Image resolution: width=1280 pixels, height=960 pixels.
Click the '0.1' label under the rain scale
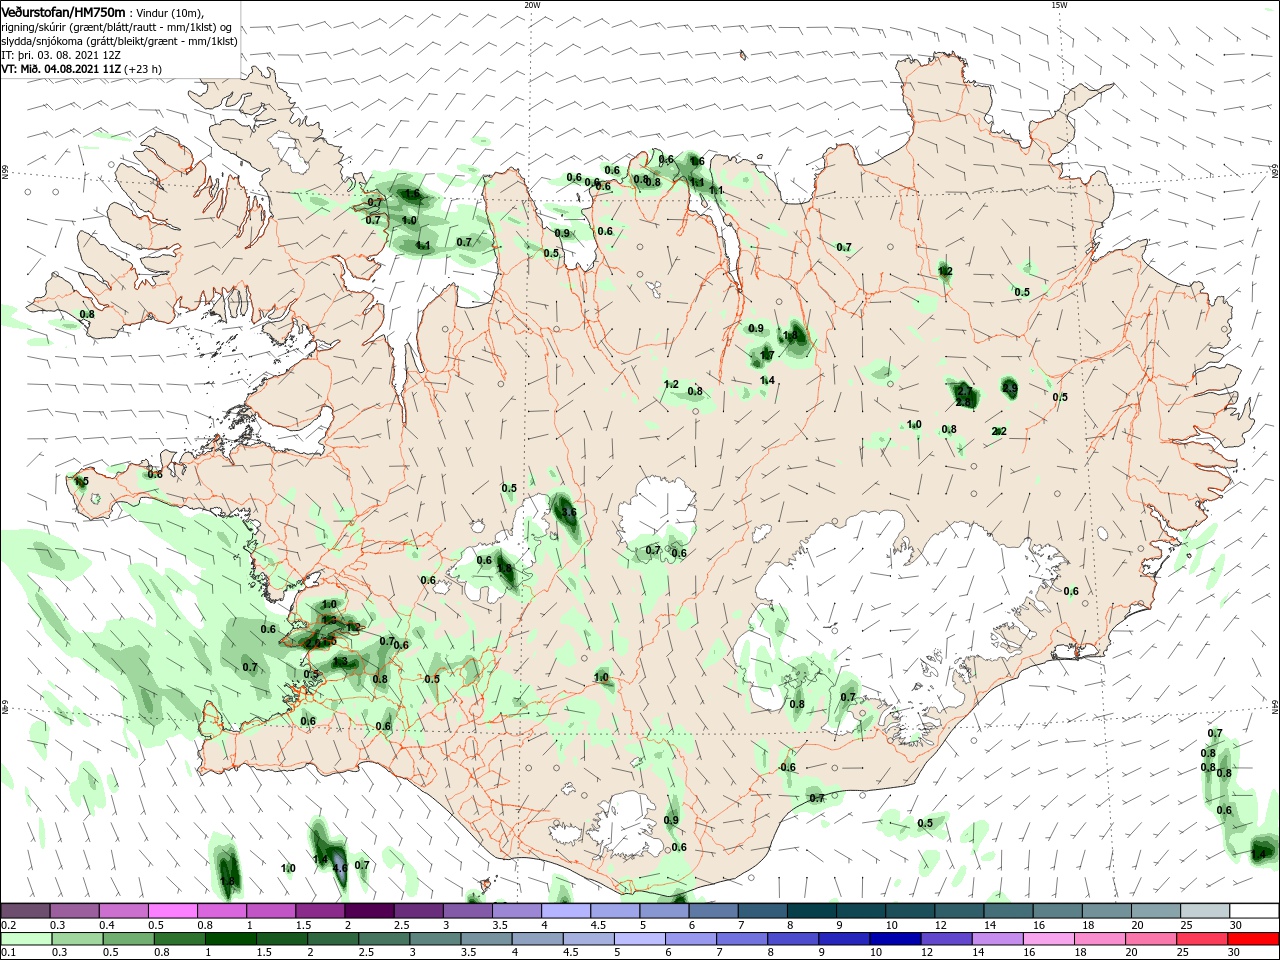(x=7, y=953)
